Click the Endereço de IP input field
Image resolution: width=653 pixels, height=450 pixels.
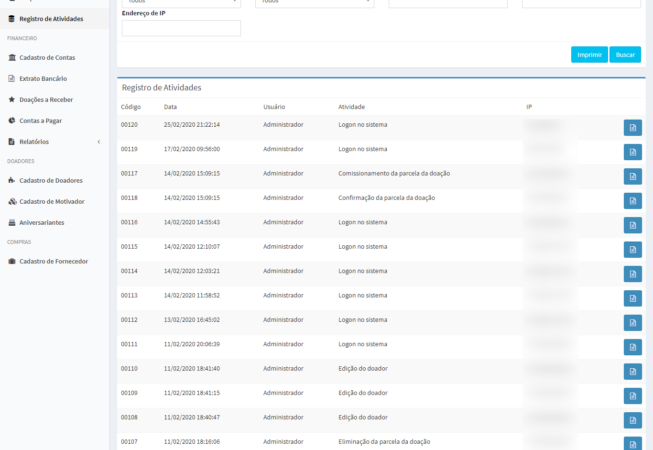click(x=181, y=28)
